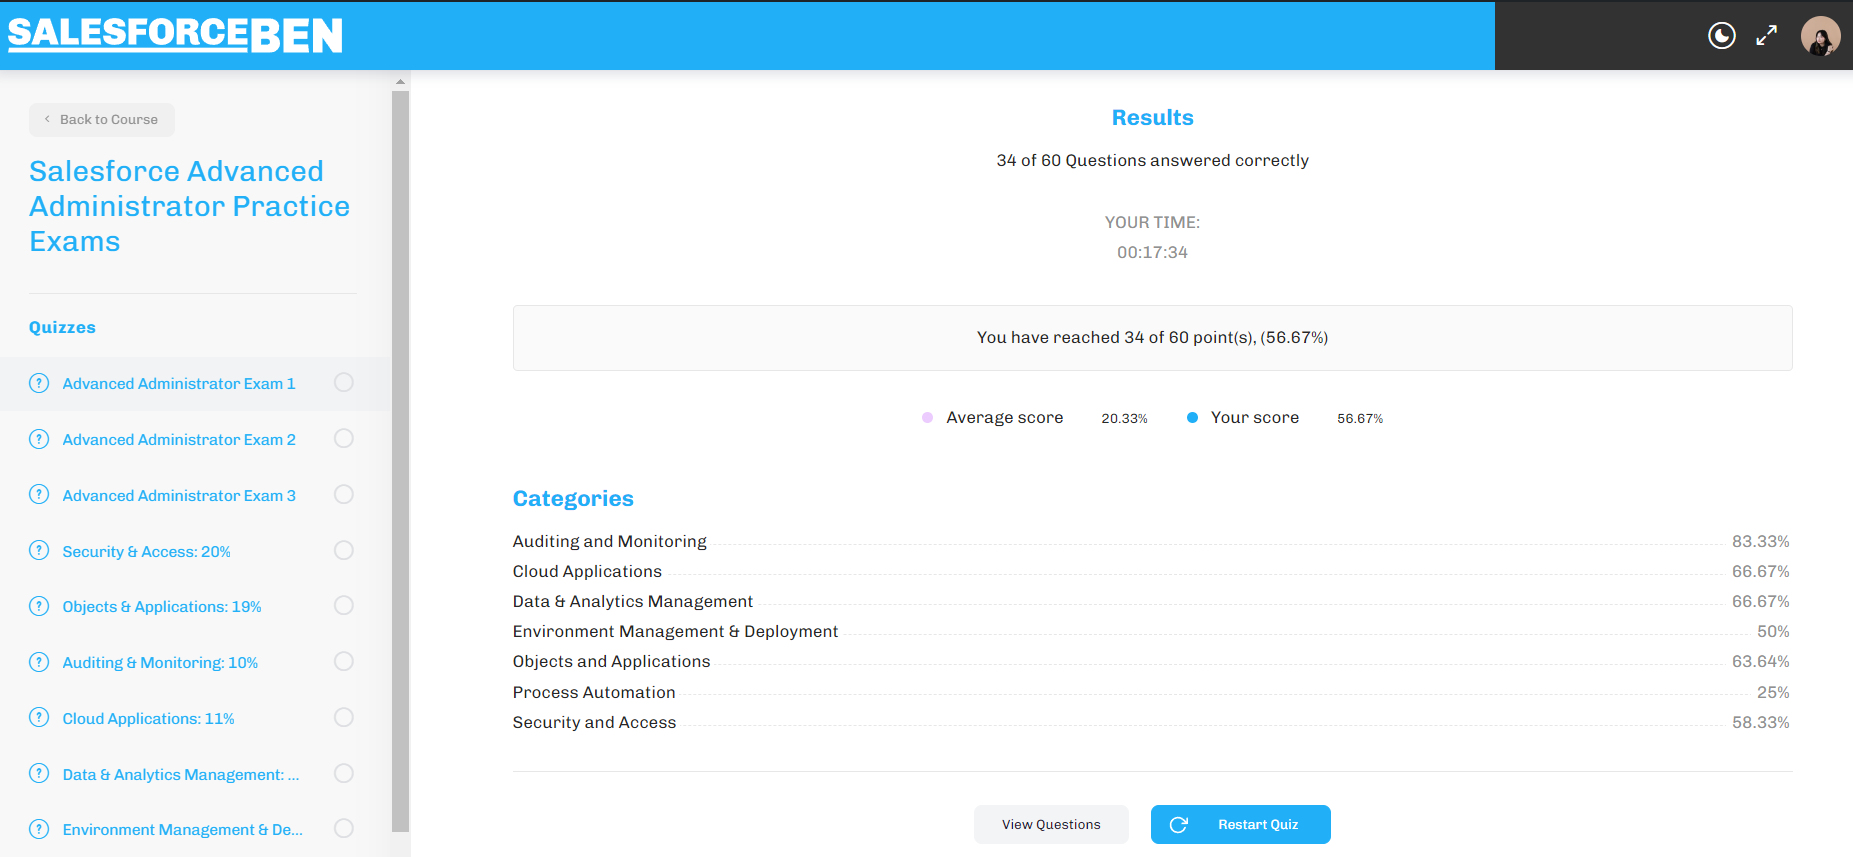Screen dimensions: 1853x857
Task: Toggle completion circle for Auditing & Monitoring
Action: click(x=344, y=662)
